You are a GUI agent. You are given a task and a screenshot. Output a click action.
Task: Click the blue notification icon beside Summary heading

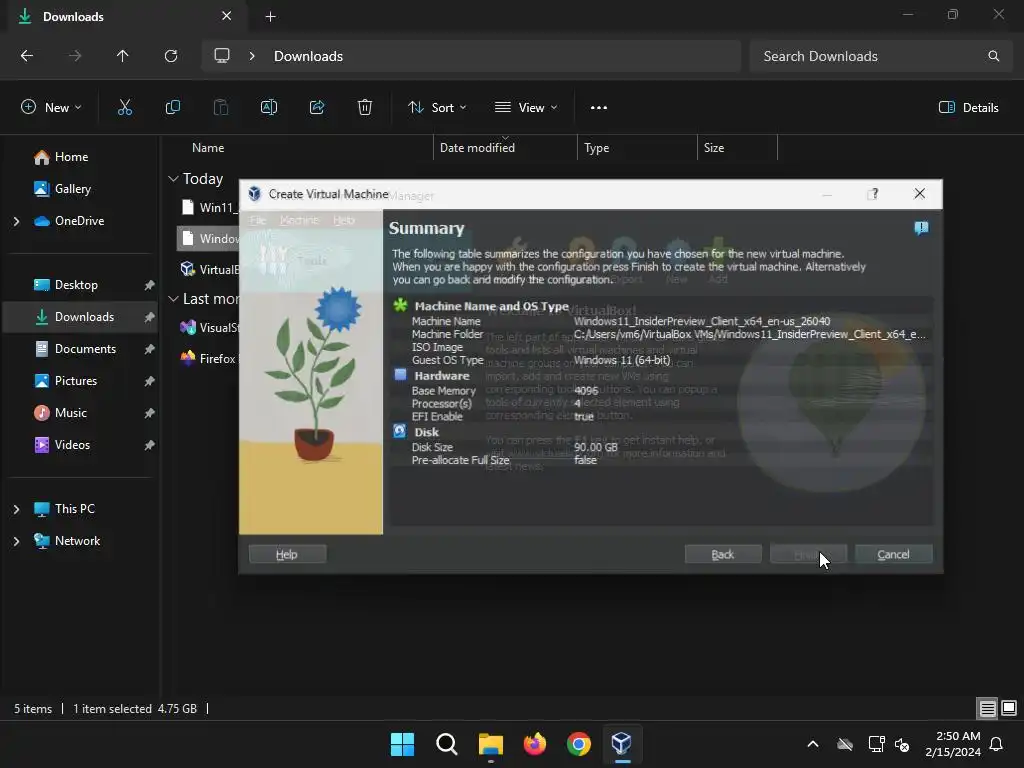[x=921, y=228]
